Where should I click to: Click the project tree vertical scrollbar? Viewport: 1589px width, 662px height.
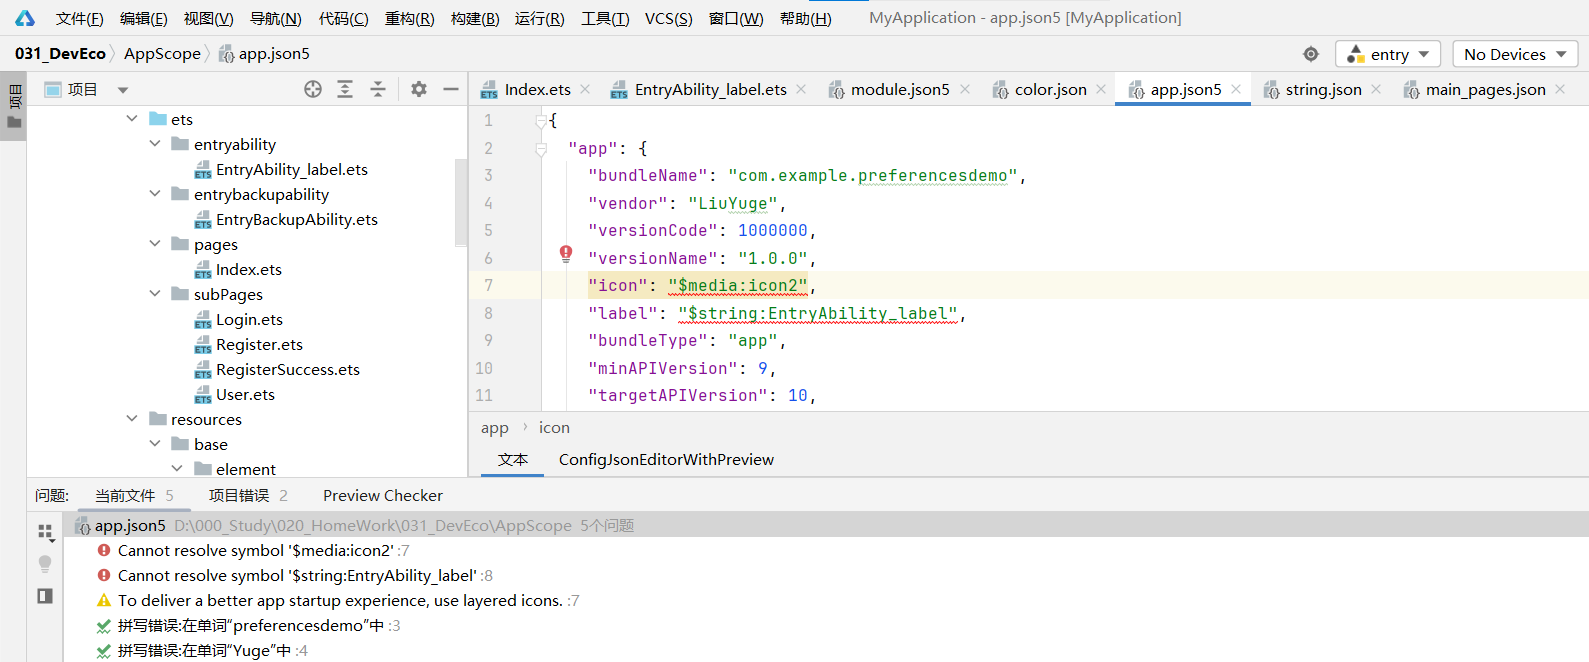461,202
